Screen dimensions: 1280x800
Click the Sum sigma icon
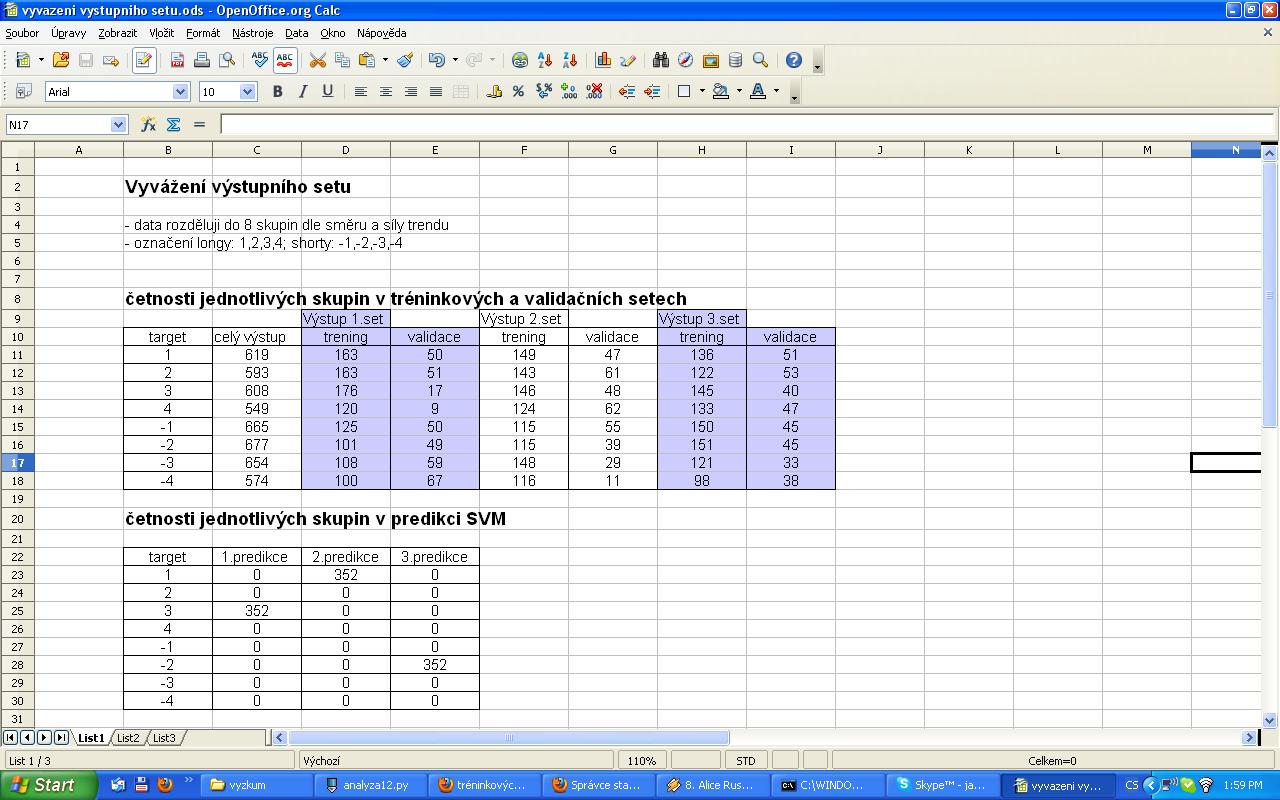coord(173,124)
